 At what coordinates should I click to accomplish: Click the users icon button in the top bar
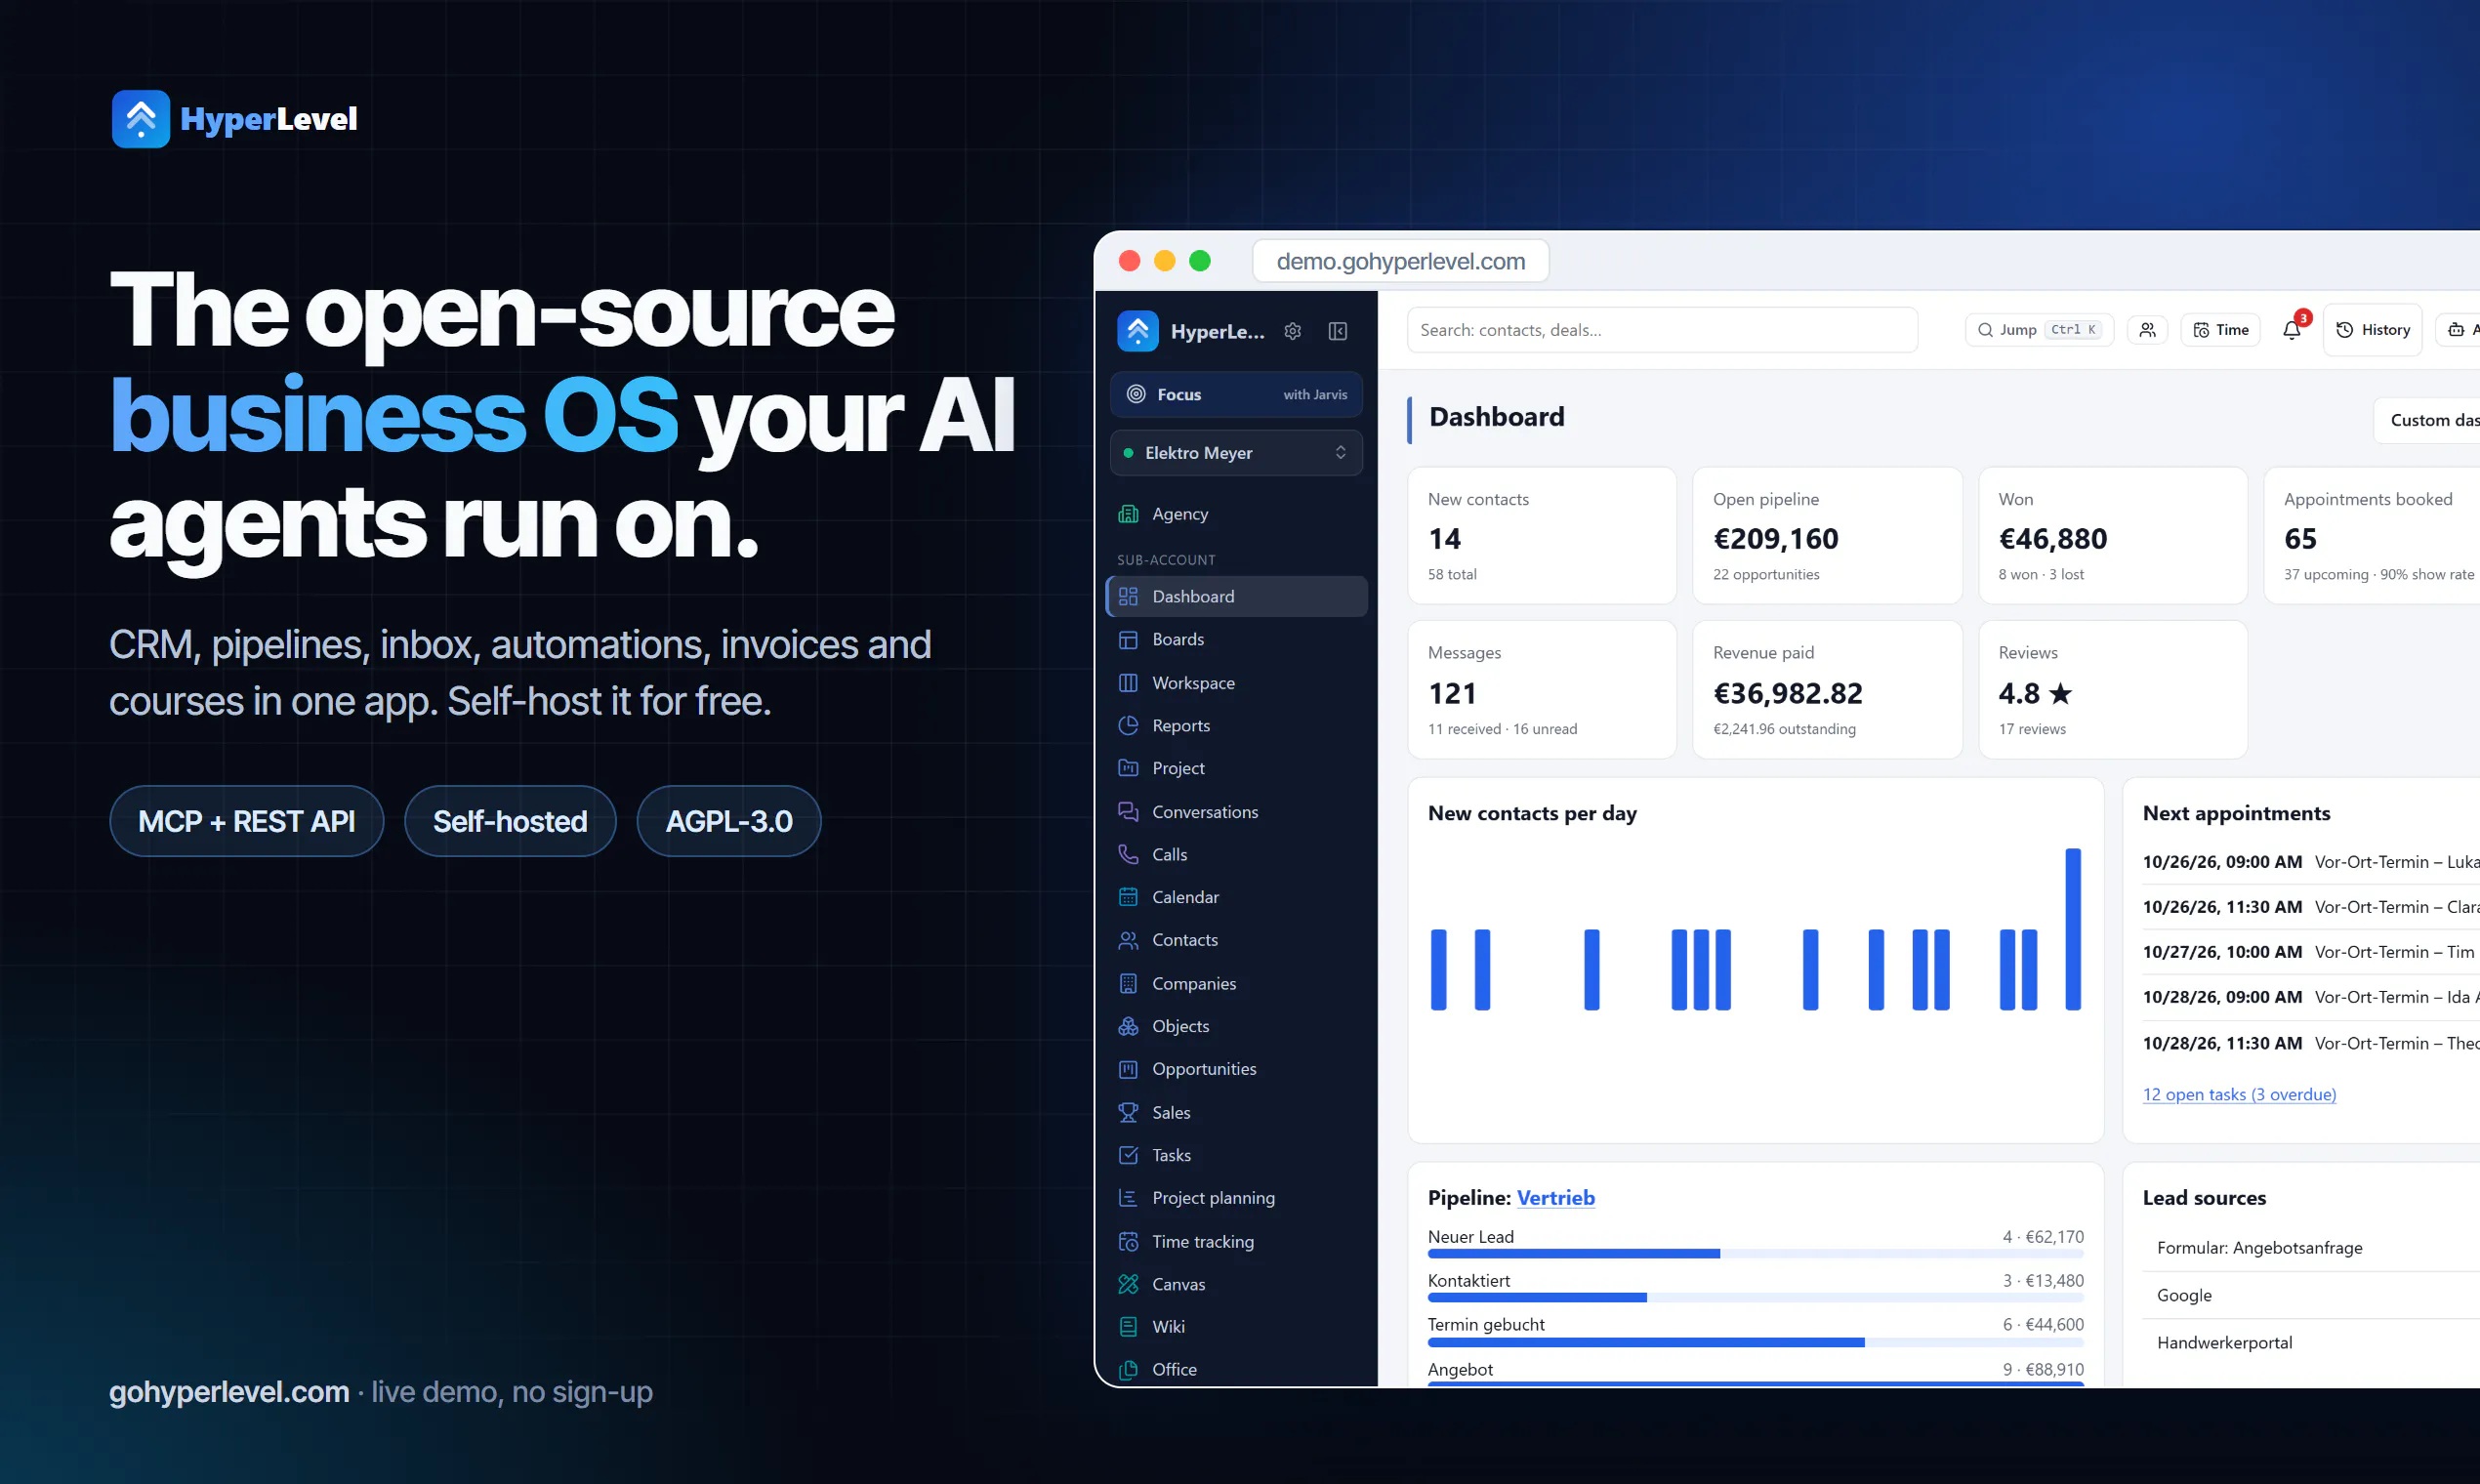point(2147,329)
